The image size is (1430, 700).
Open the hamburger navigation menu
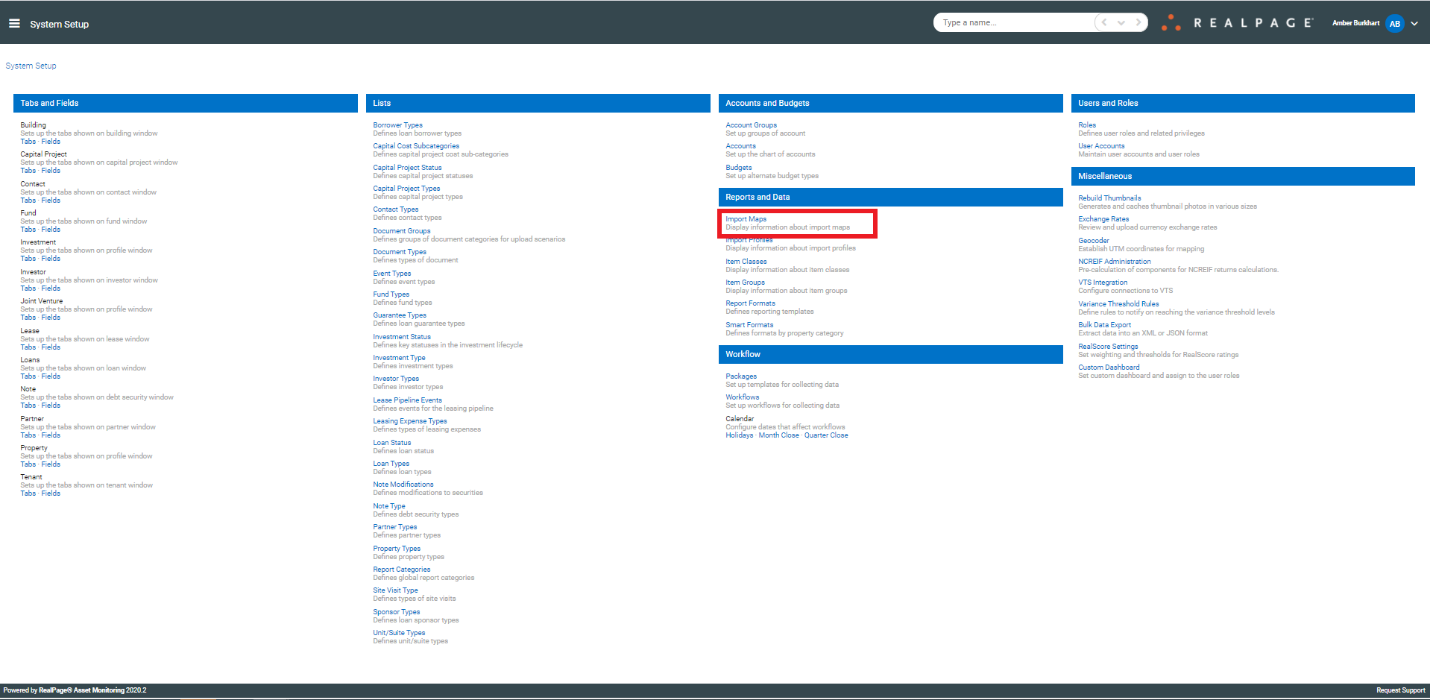(14, 23)
